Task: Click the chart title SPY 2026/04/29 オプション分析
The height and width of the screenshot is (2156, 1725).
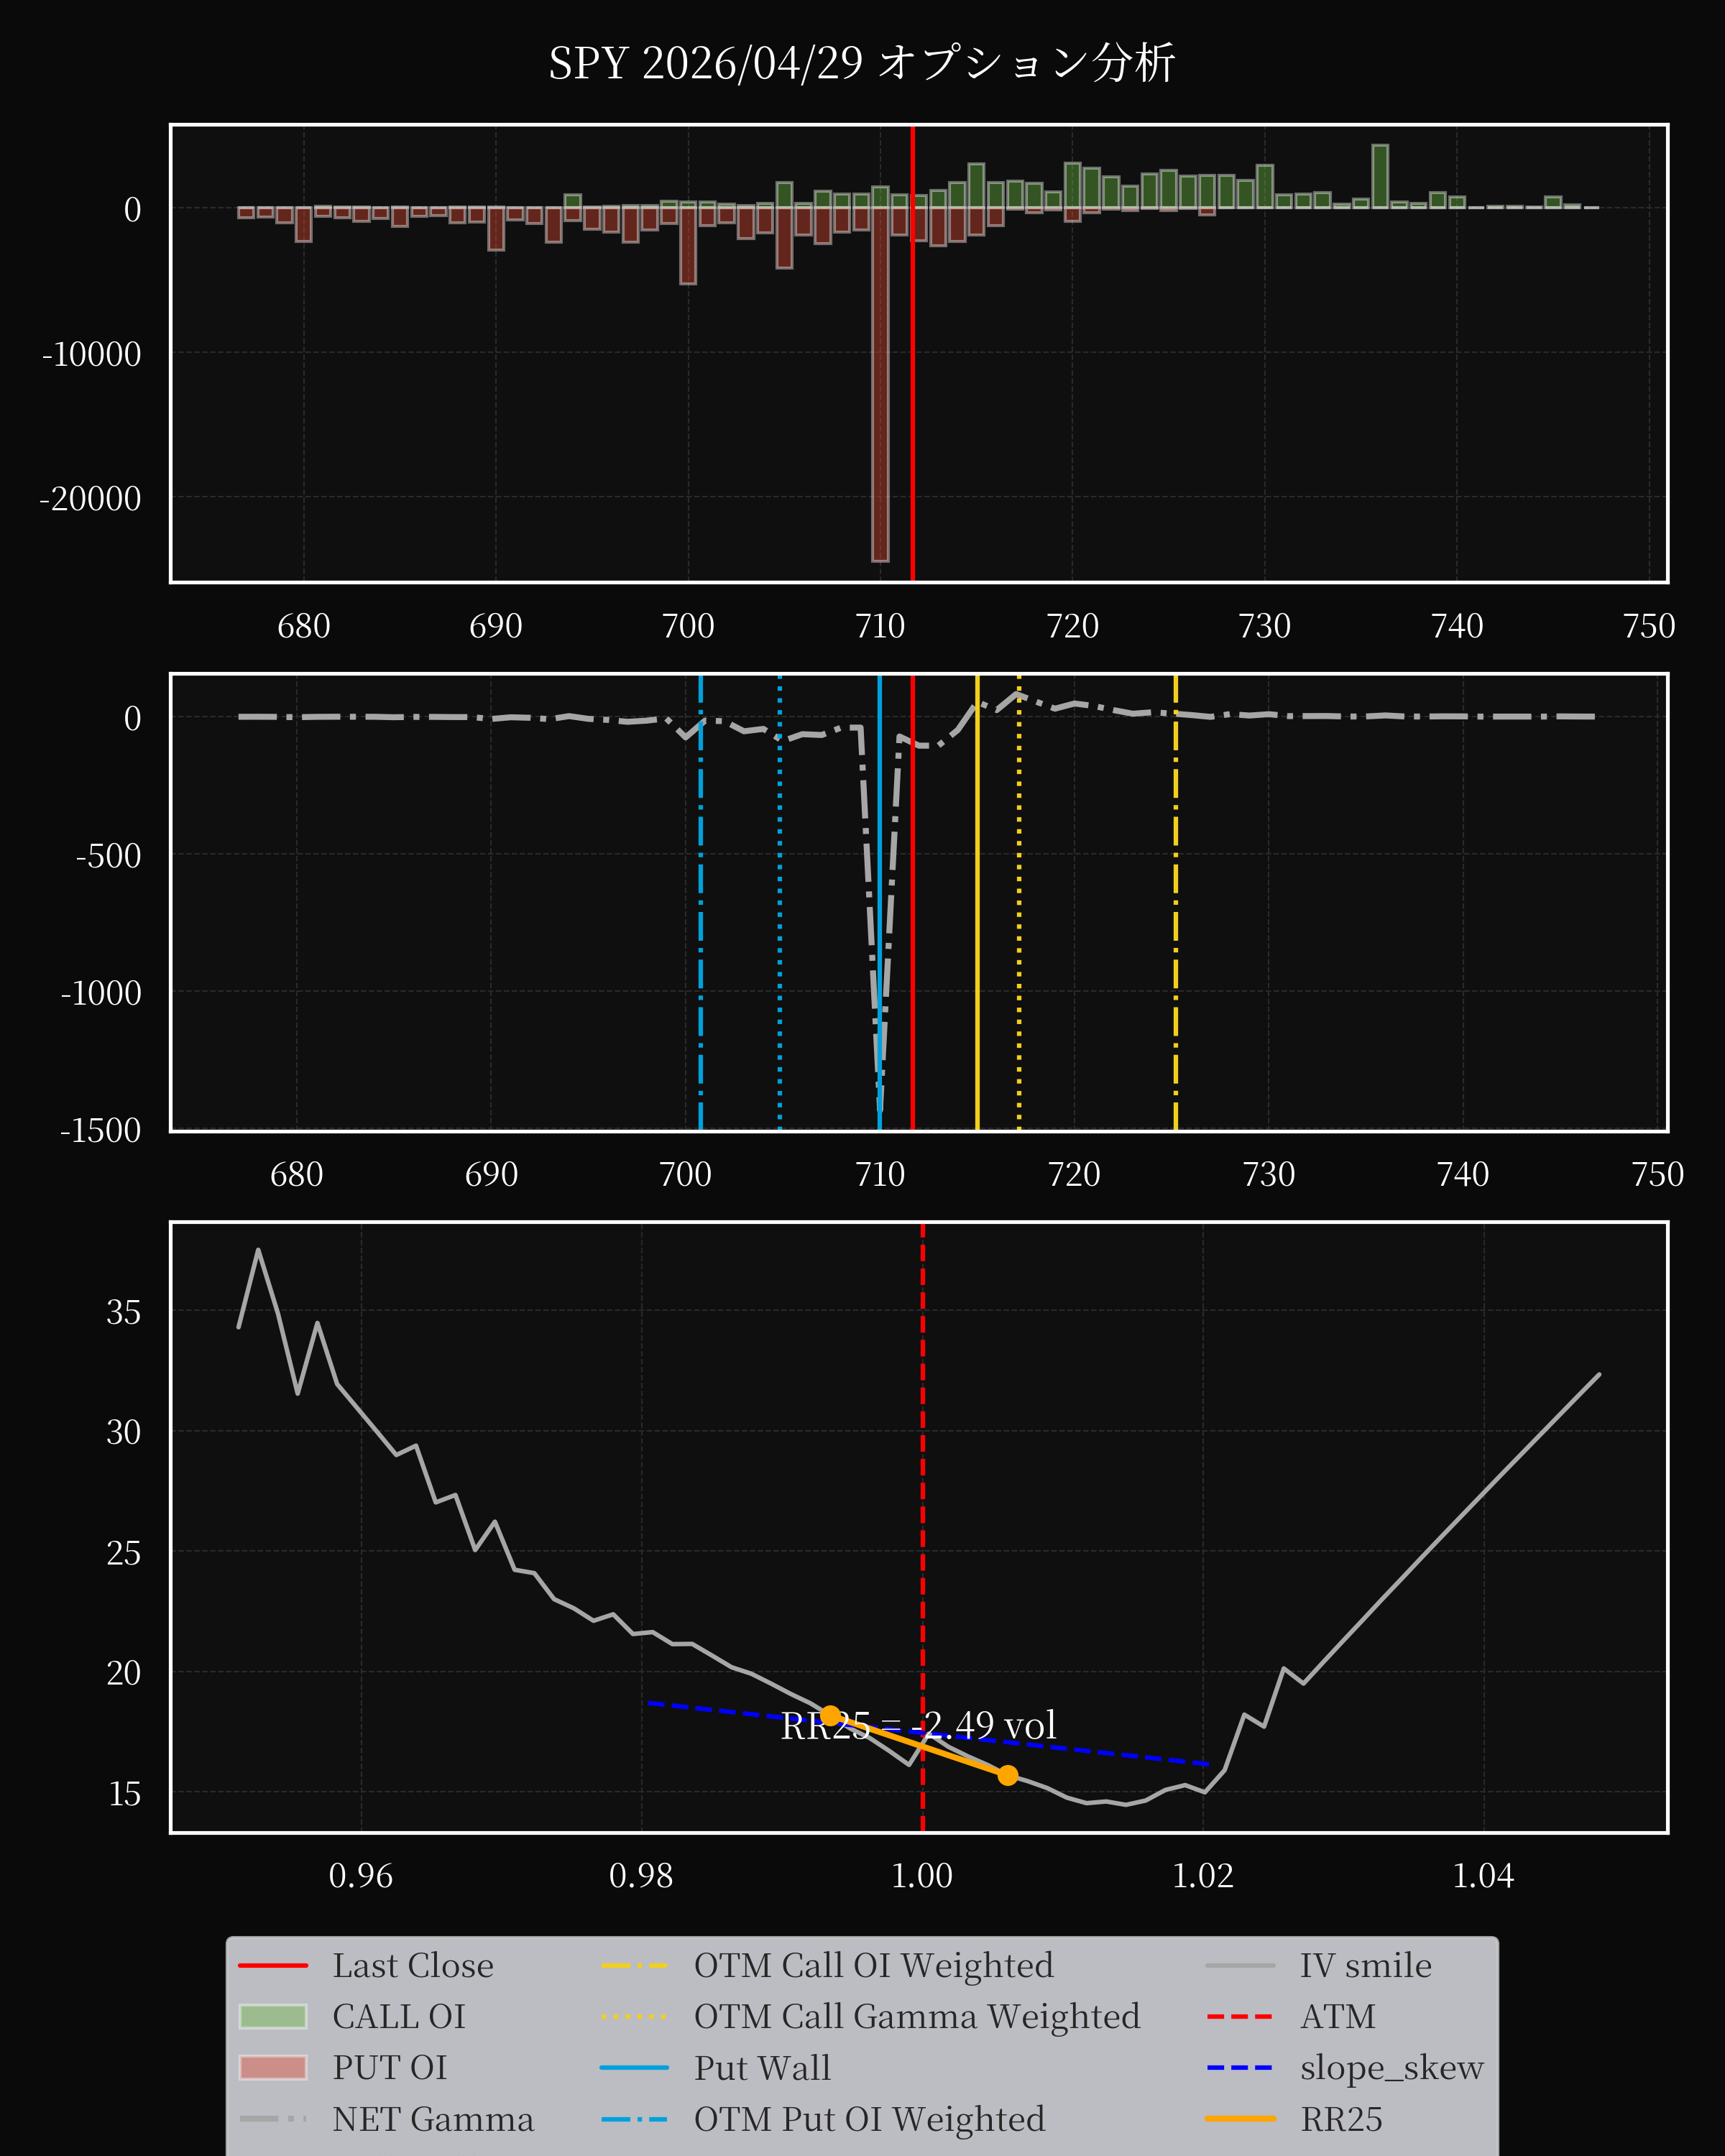Action: 861,63
